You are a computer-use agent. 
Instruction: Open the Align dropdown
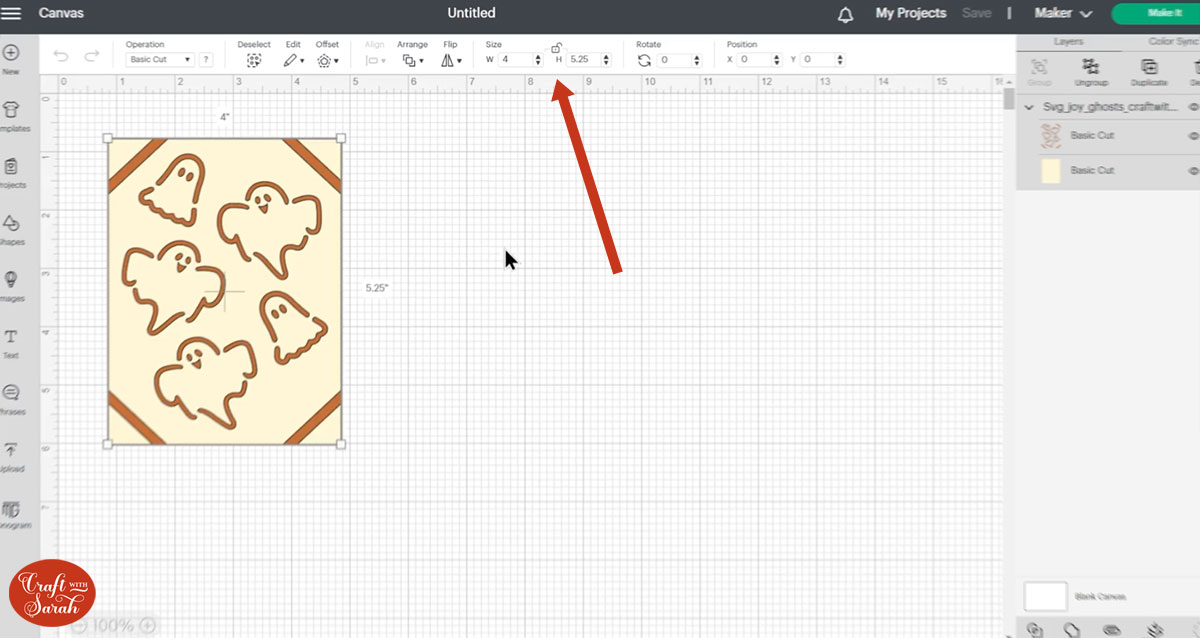375,60
